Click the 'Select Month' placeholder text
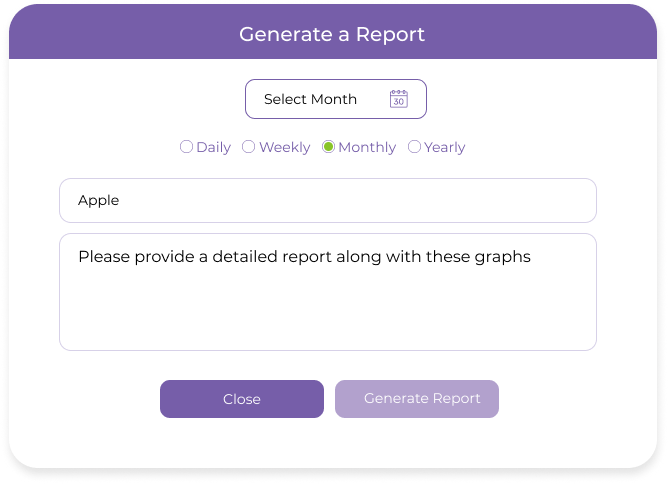This screenshot has width=668, height=484. [x=310, y=99]
